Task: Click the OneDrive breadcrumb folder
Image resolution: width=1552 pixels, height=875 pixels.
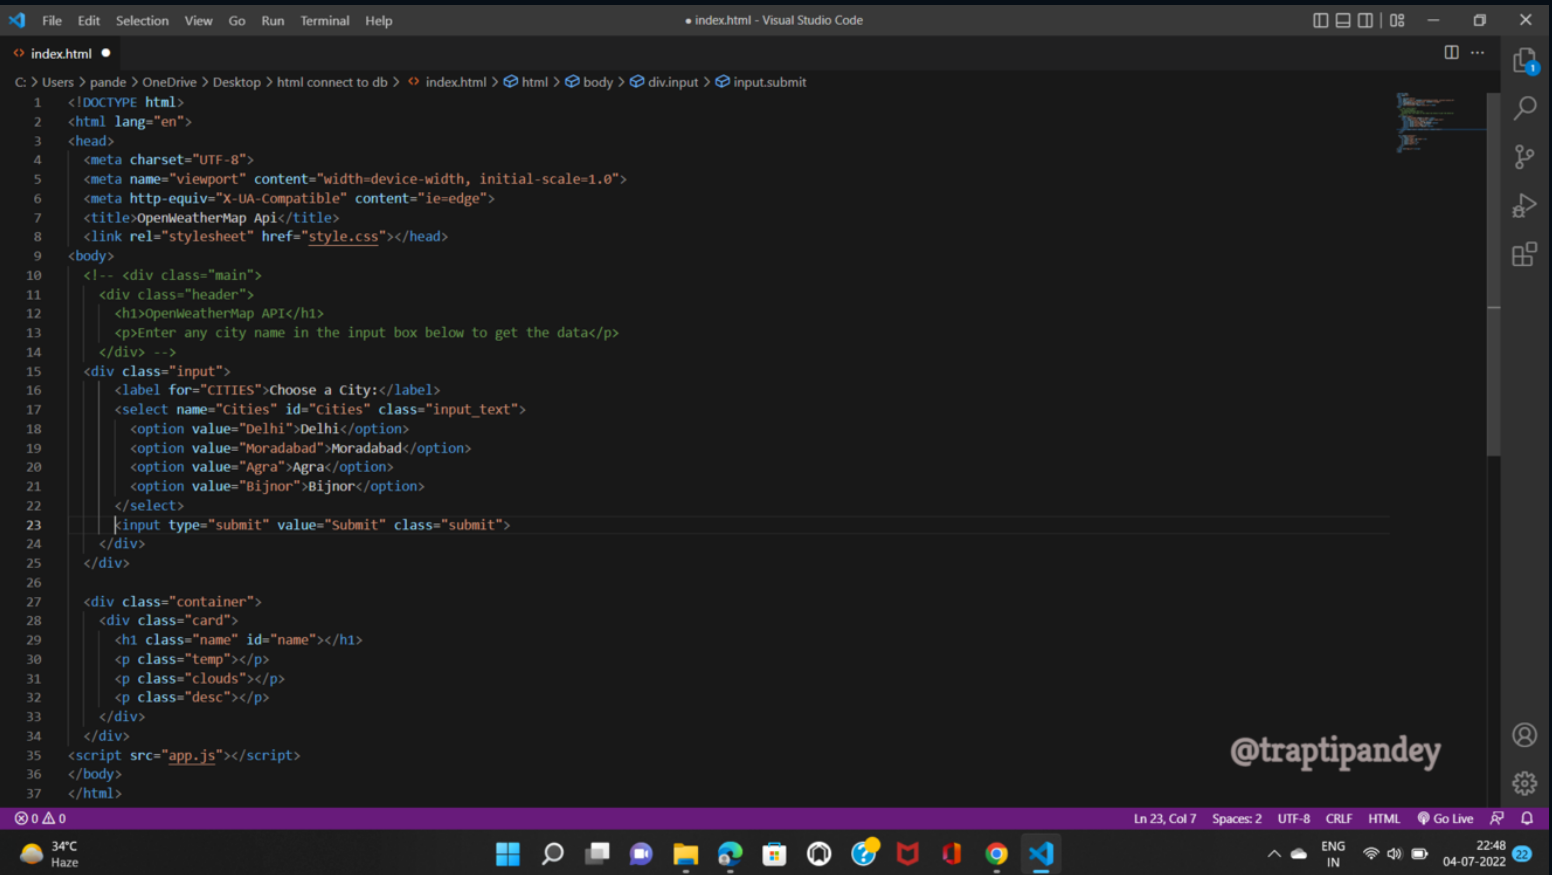Action: [169, 82]
